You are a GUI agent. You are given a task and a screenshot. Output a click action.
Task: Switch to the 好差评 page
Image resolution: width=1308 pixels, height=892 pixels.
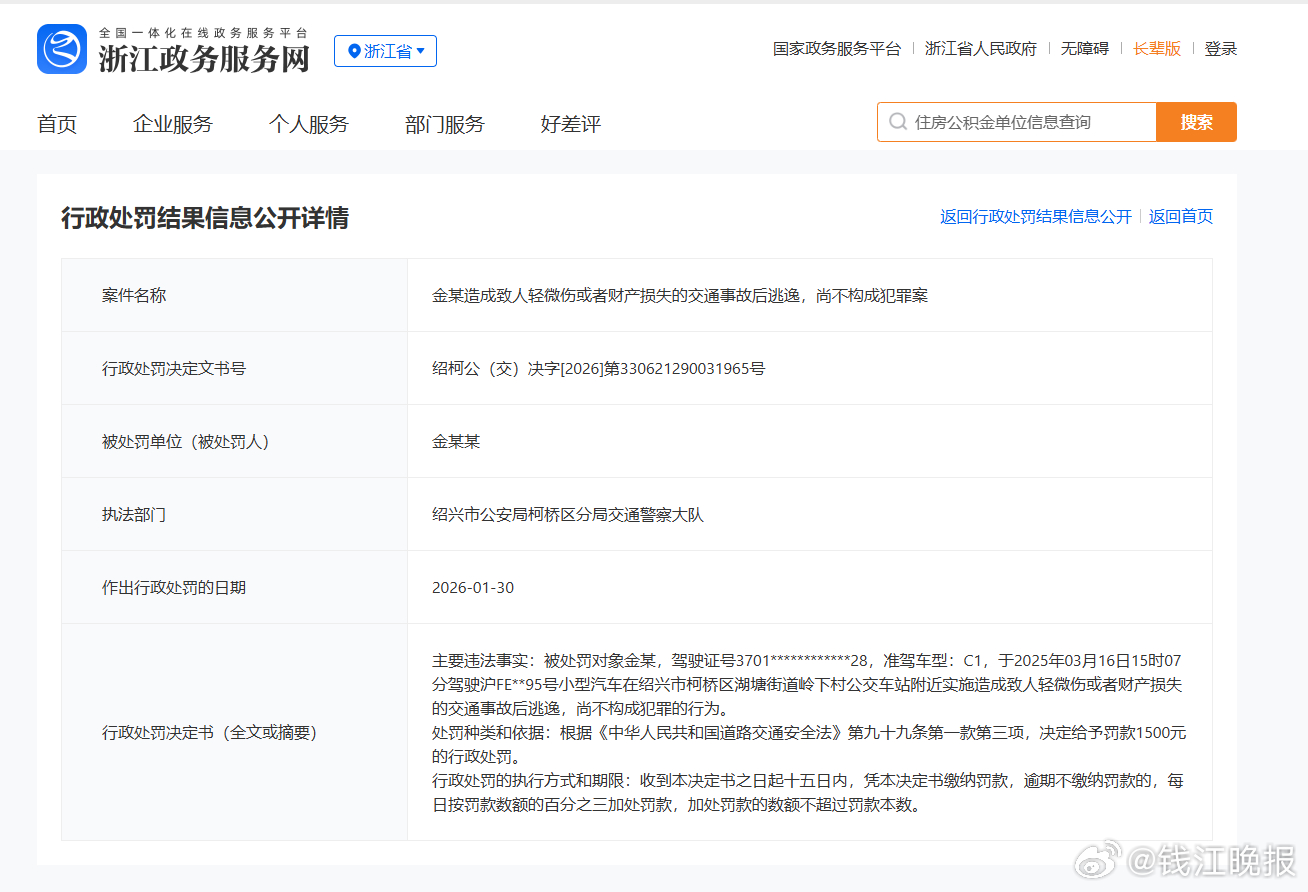point(571,124)
